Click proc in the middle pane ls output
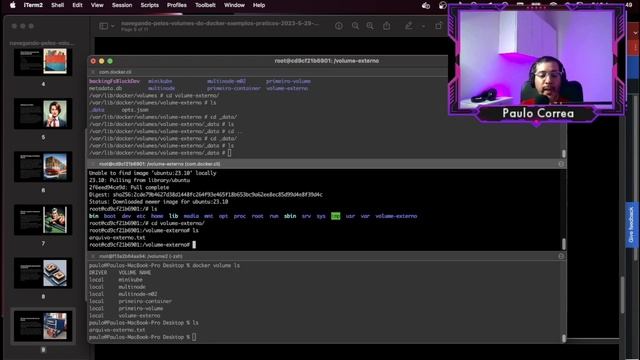The image size is (640, 360). (x=240, y=216)
